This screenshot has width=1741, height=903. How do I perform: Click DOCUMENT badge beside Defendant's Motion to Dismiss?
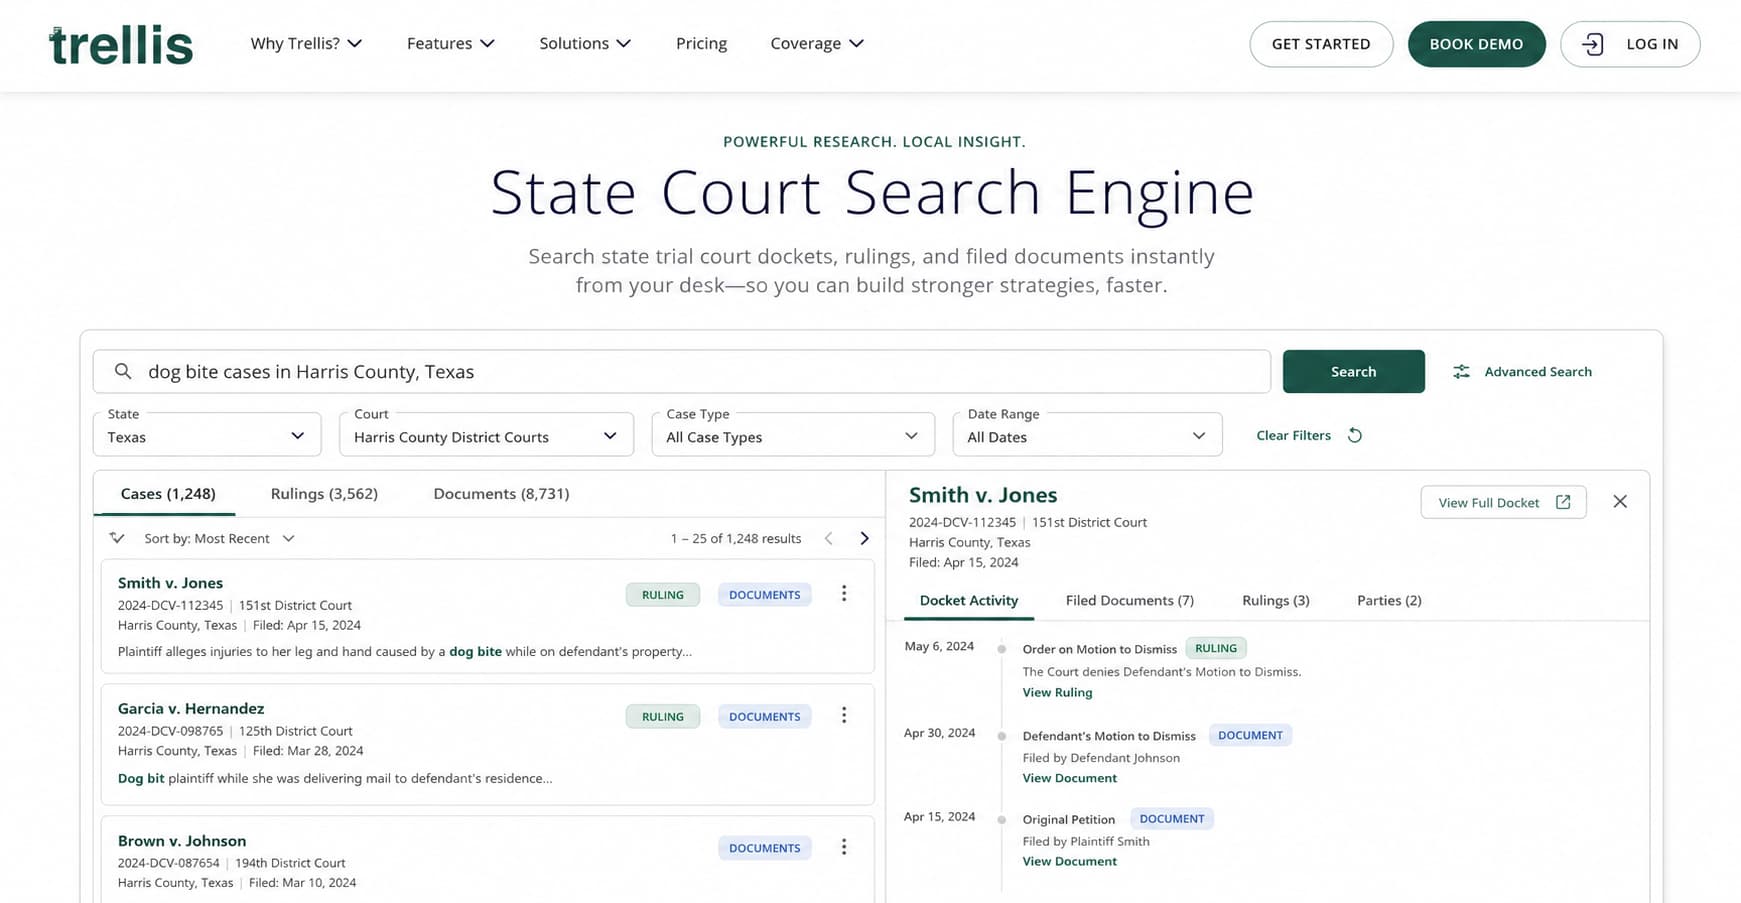click(1250, 735)
